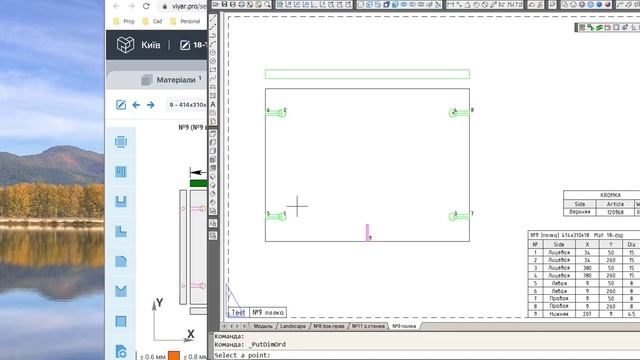
Task: Select the Text 'A' tool in CAD toolbar
Action: pyautogui.click(x=213, y=104)
